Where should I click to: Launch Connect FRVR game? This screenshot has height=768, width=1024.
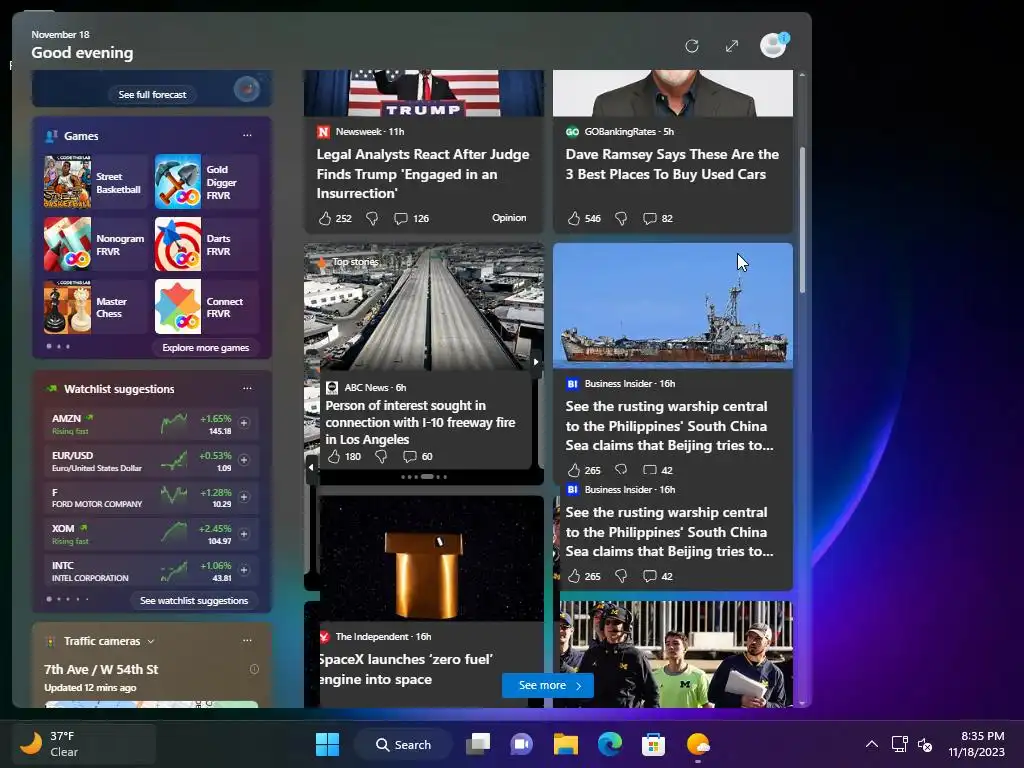[x=206, y=307]
